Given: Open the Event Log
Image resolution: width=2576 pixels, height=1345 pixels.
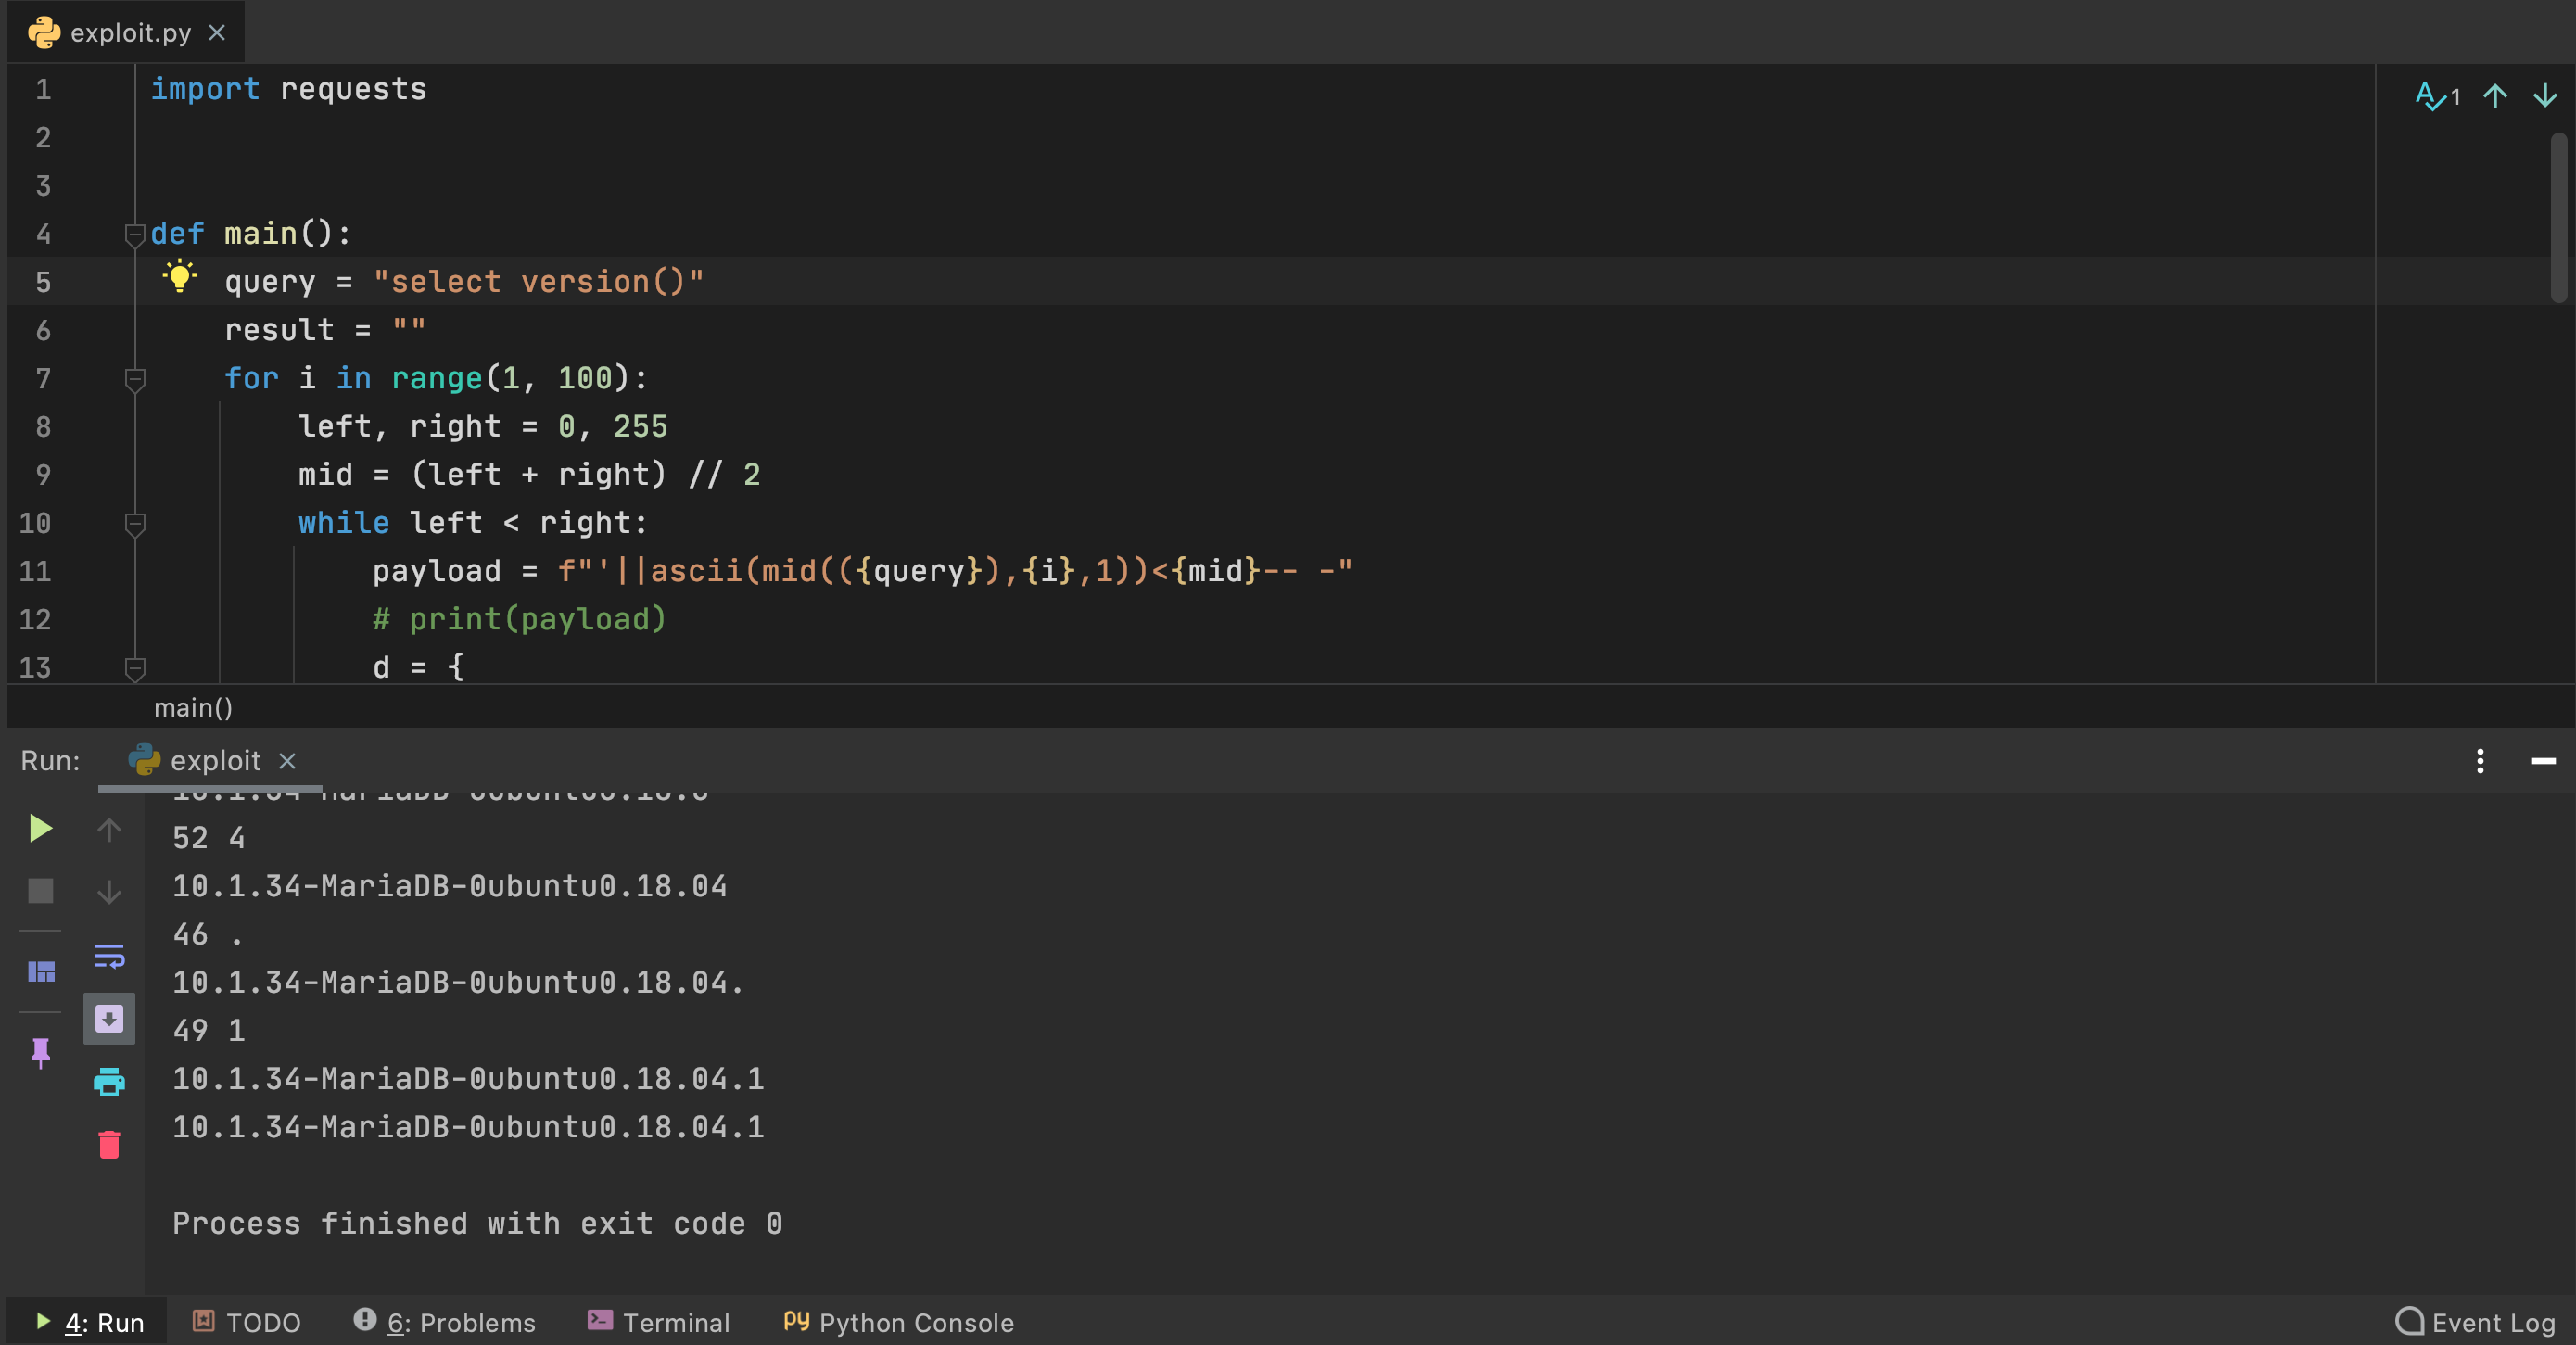Looking at the screenshot, I should (2476, 1322).
